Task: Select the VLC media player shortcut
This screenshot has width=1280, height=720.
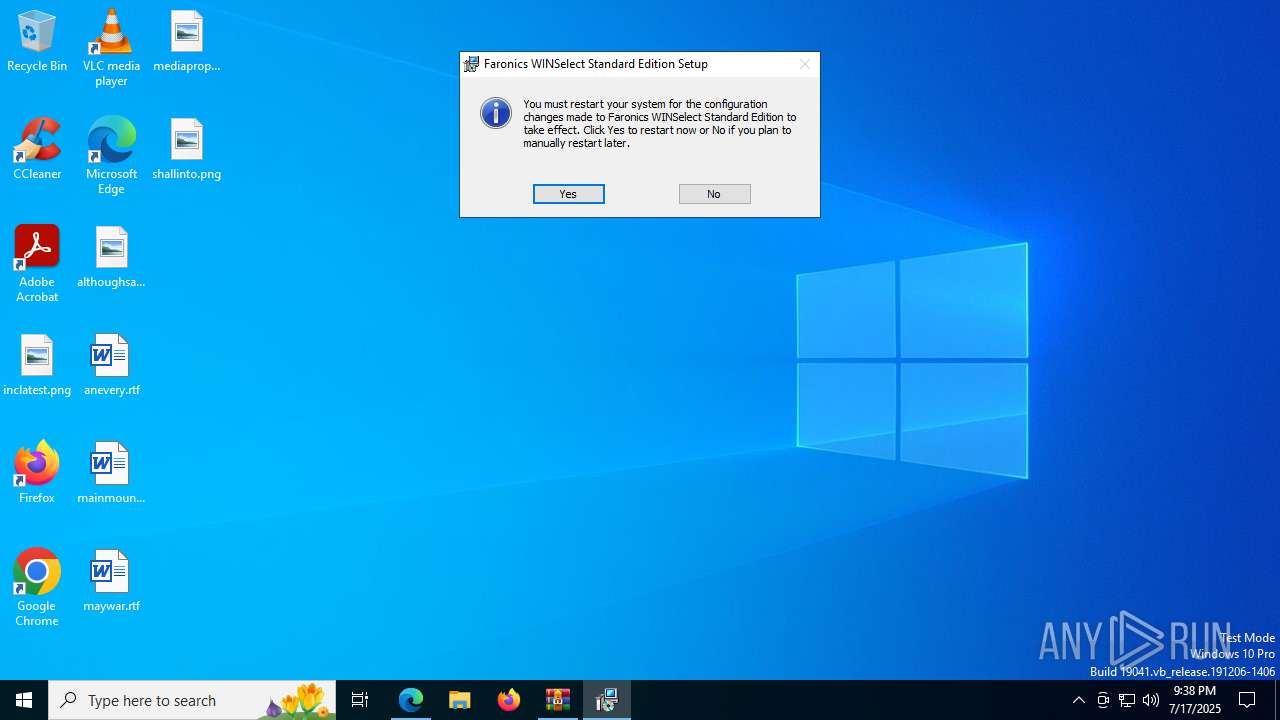Action: pos(111,48)
